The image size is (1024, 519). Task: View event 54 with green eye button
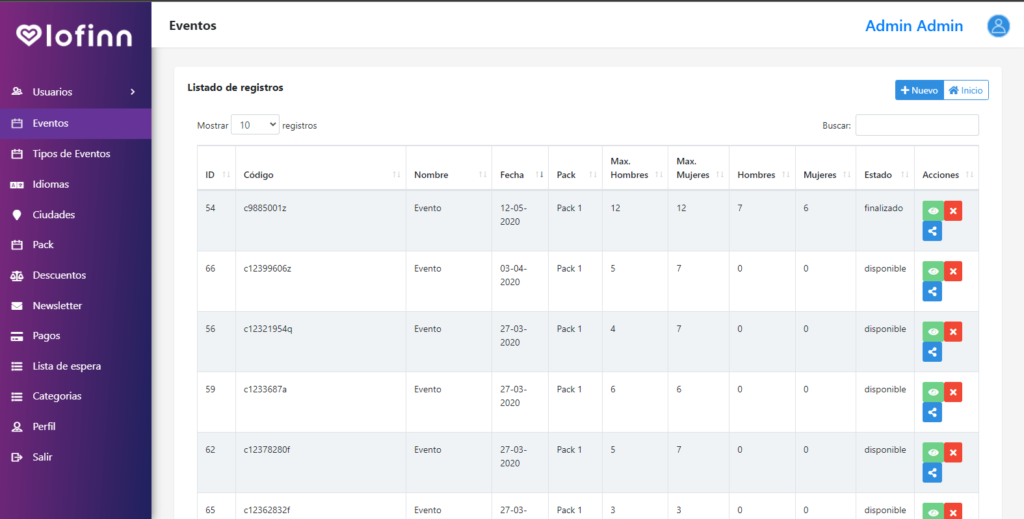933,211
